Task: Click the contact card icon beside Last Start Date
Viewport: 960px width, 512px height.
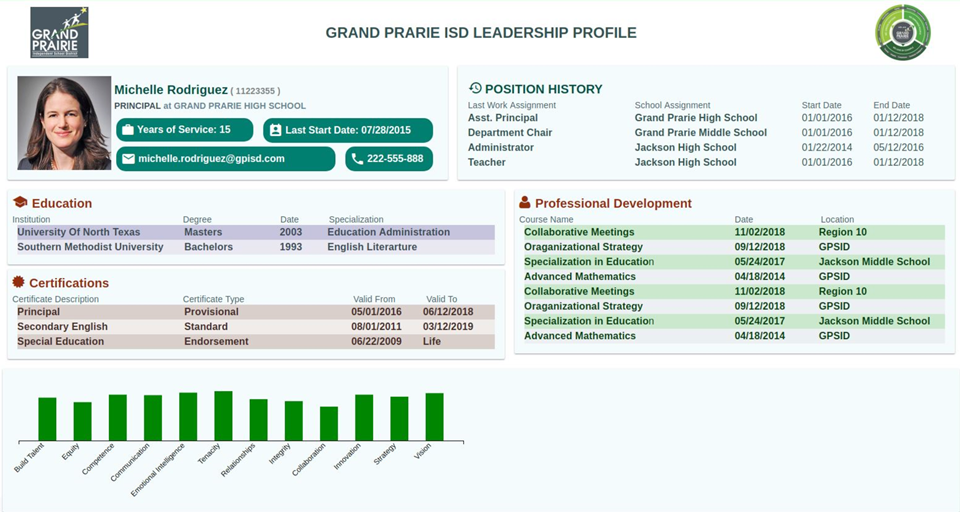Action: [276, 130]
